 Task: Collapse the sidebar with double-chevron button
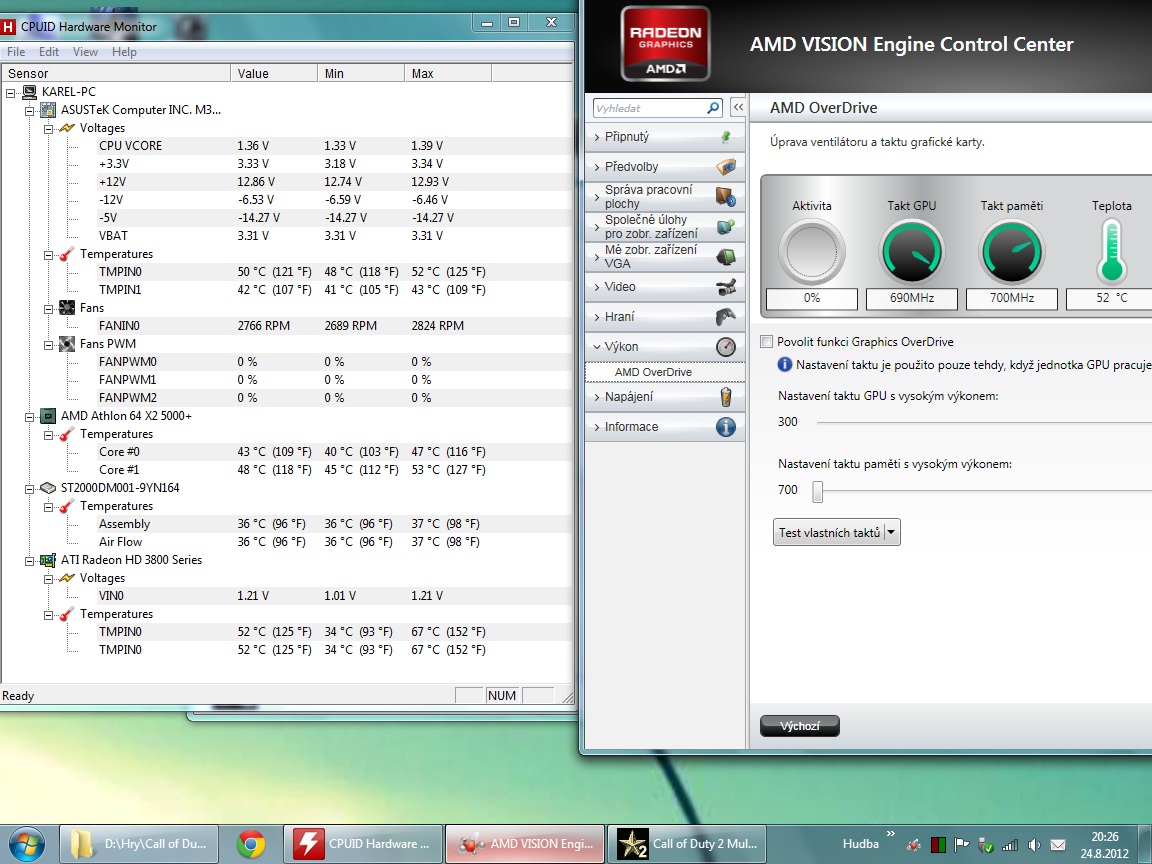(x=738, y=107)
